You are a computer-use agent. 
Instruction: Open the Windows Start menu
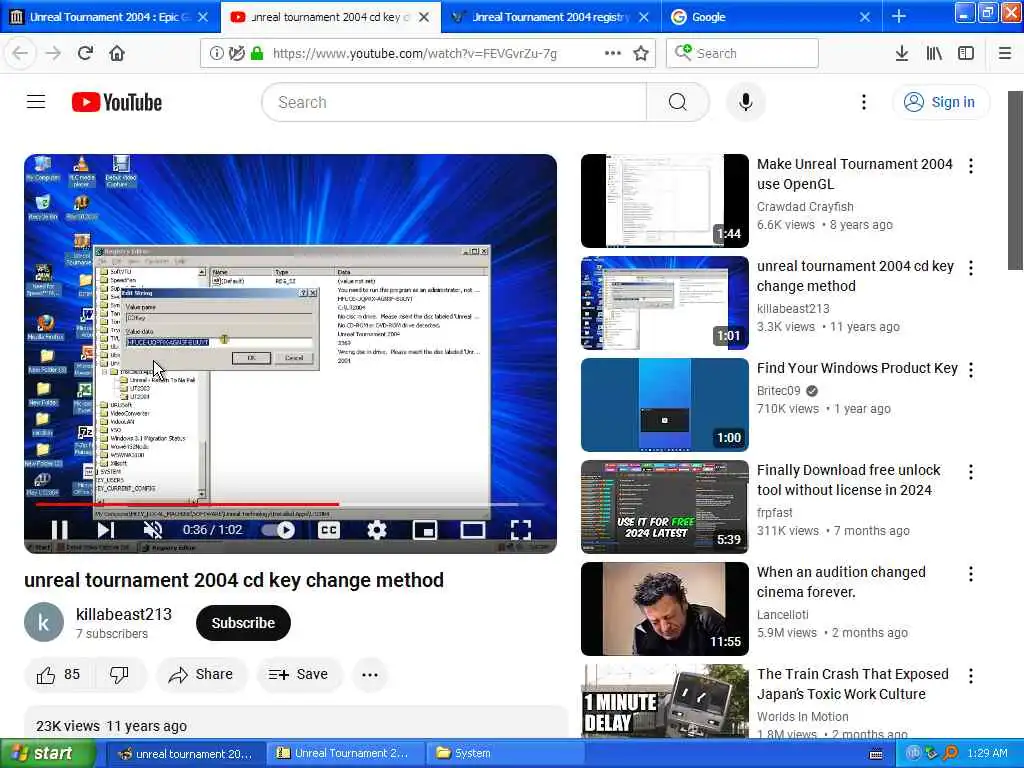tap(47, 754)
